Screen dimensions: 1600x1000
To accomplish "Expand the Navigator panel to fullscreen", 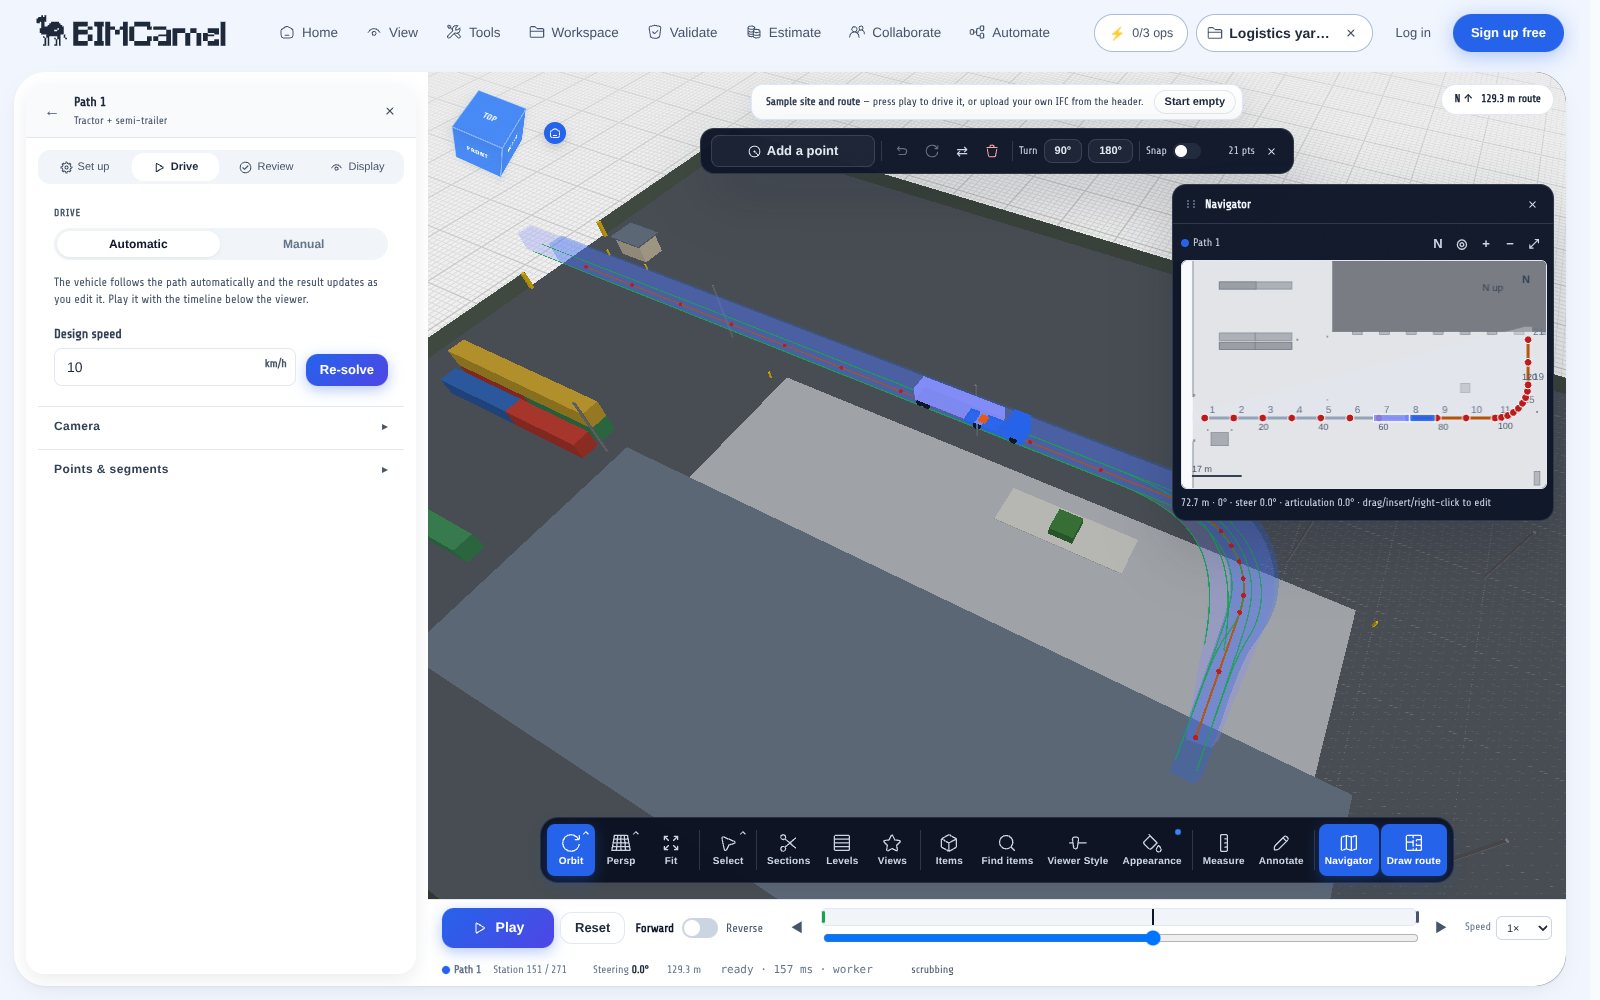I will [1534, 244].
